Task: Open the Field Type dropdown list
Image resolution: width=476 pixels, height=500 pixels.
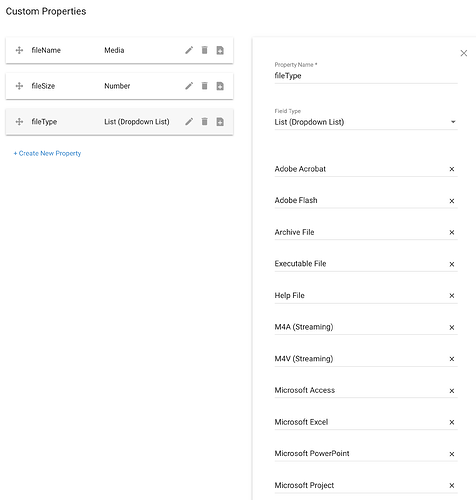Action: [366, 122]
